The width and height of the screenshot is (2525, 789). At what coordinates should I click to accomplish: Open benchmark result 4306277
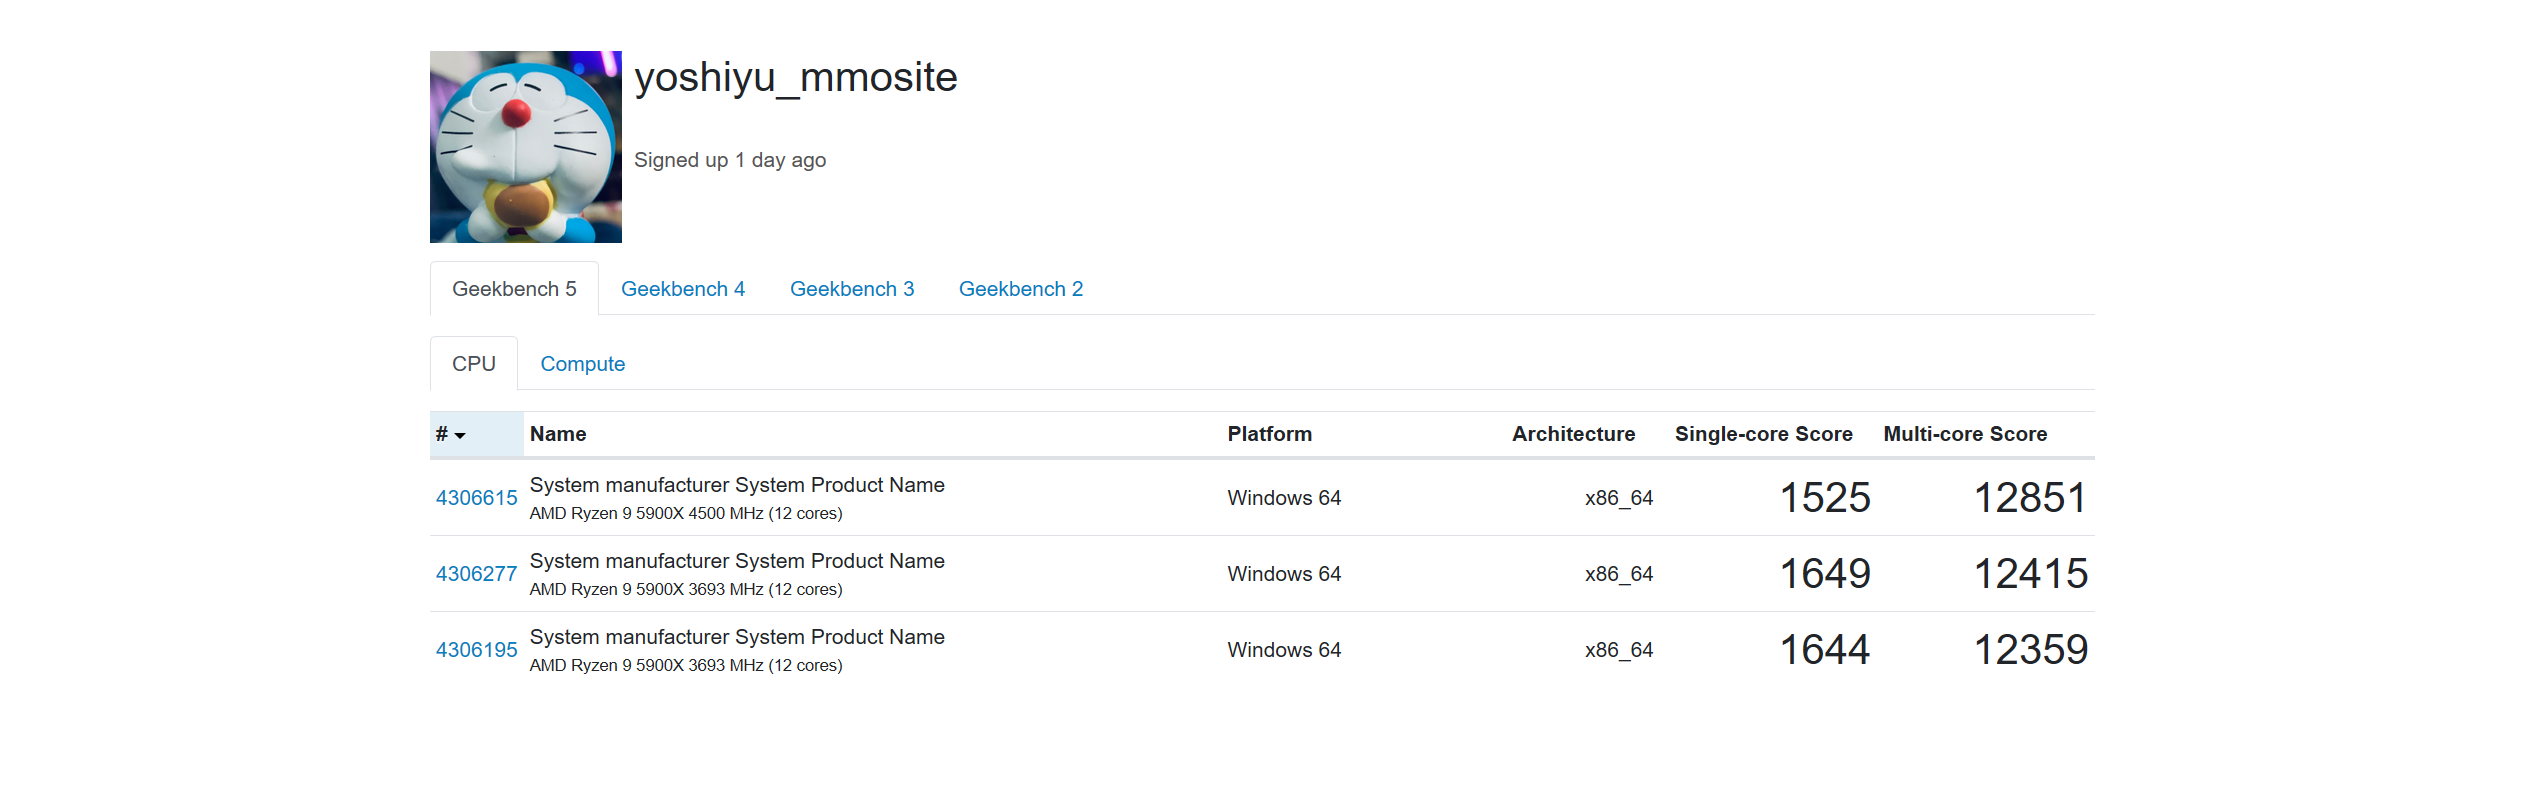(476, 574)
